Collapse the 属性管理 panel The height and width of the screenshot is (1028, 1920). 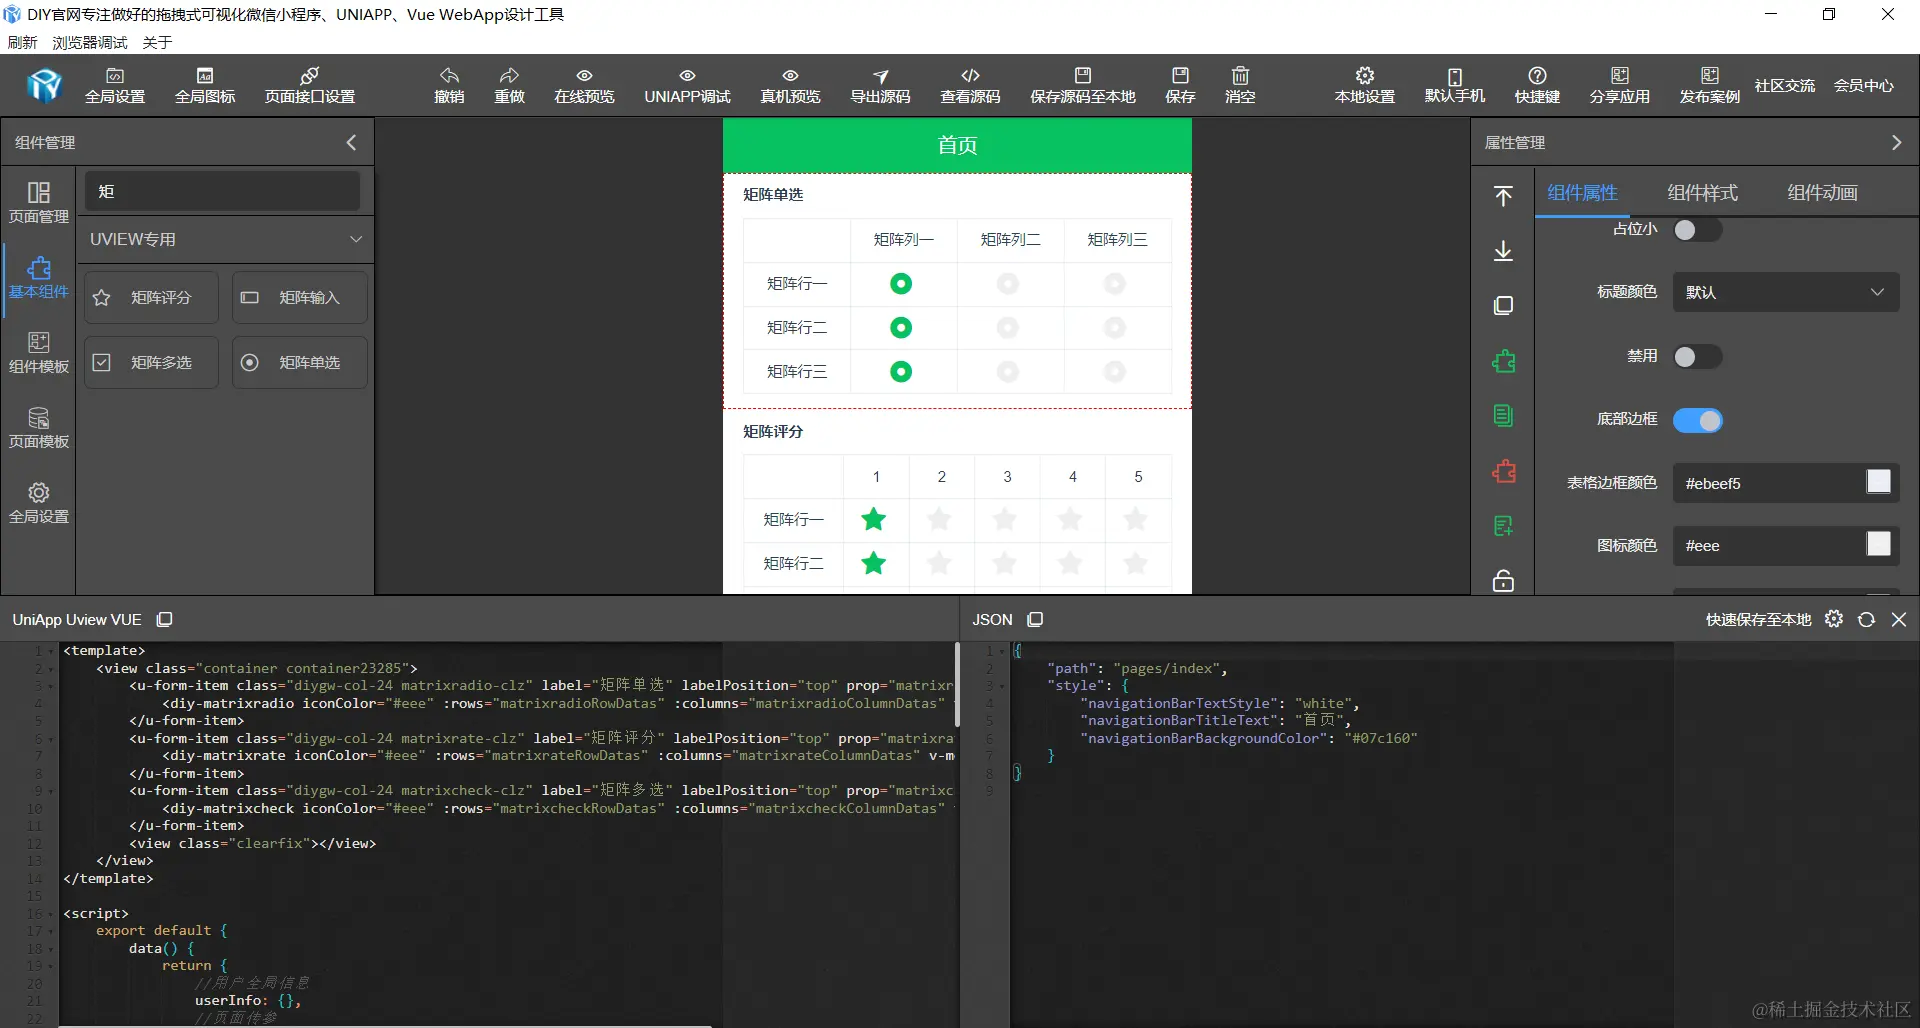pyautogui.click(x=1896, y=142)
